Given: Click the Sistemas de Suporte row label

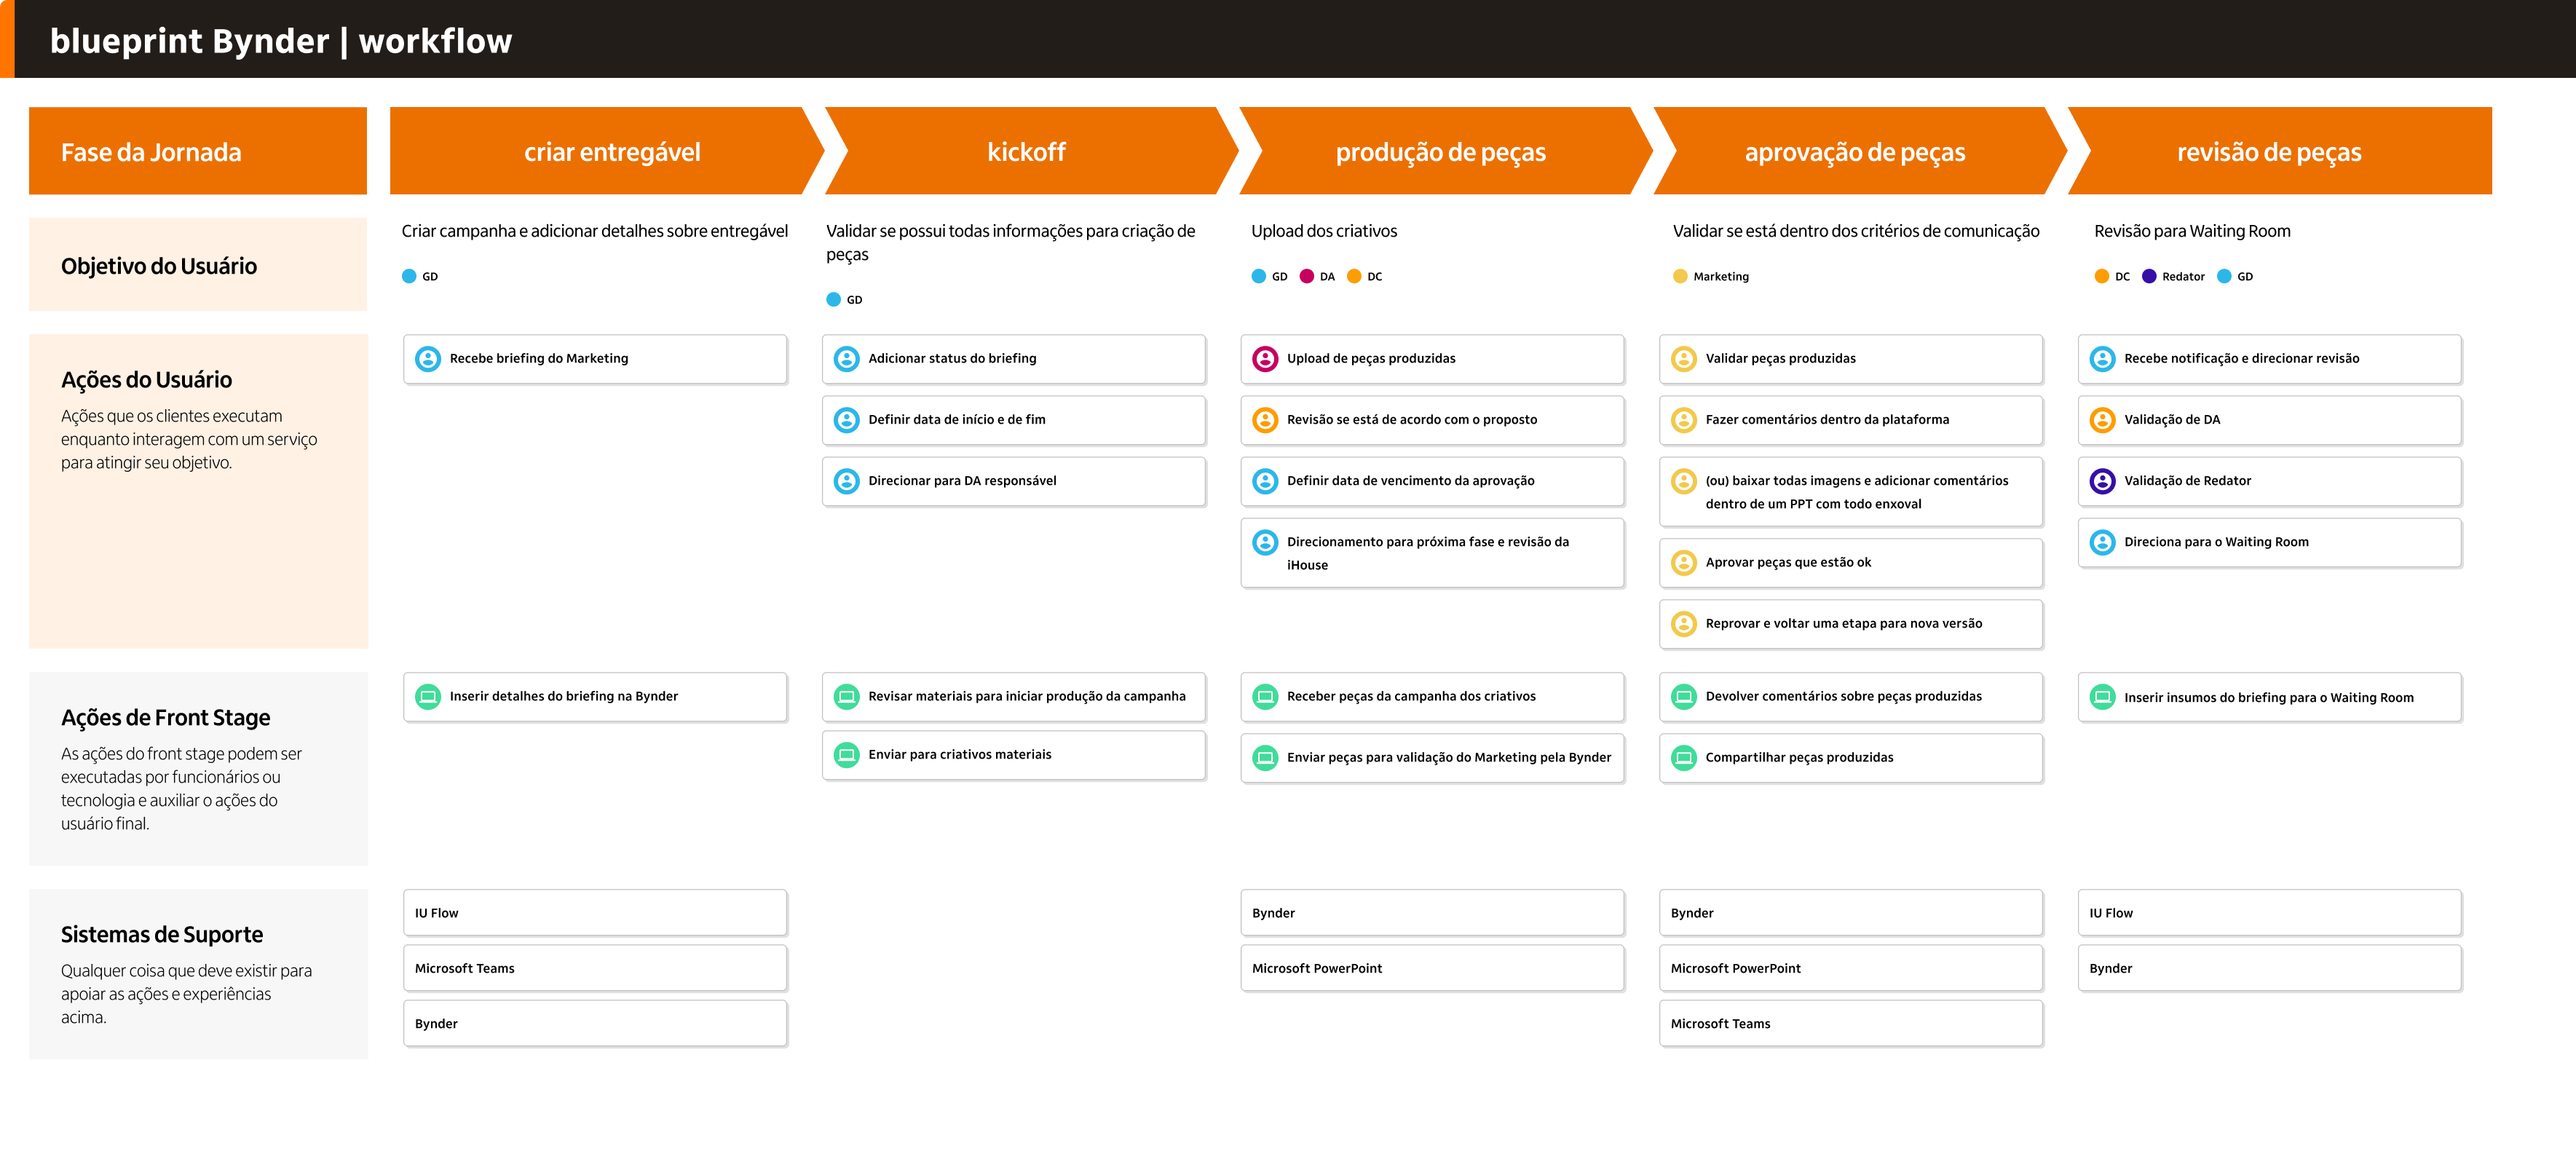Looking at the screenshot, I should (x=162, y=934).
